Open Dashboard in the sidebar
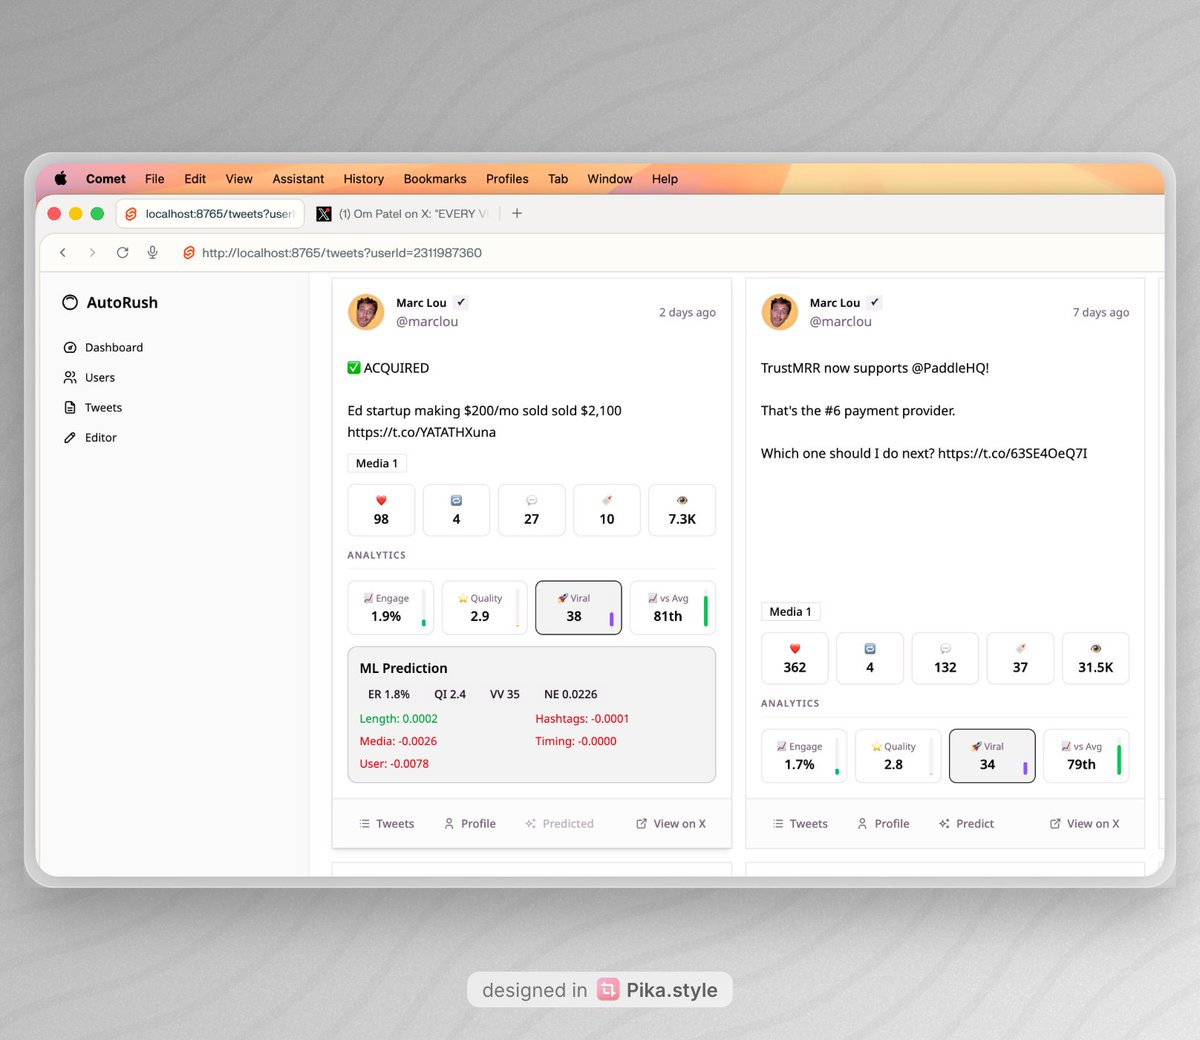Viewport: 1200px width, 1040px height. point(103,348)
